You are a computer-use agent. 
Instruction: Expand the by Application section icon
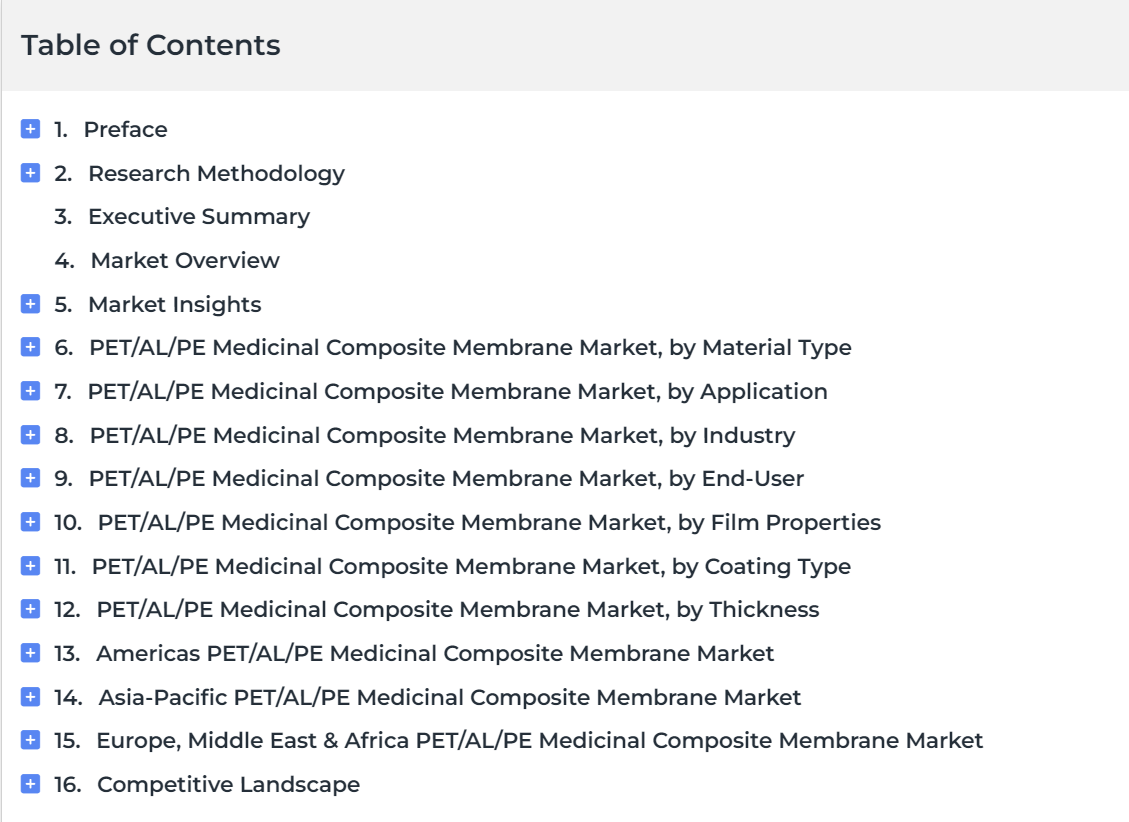30,391
